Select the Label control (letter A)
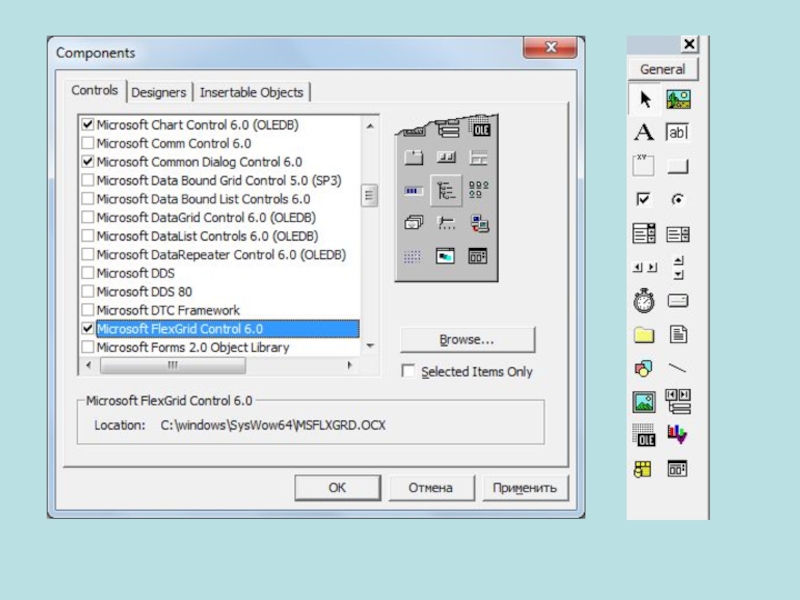Image resolution: width=800 pixels, height=600 pixels. [x=645, y=132]
